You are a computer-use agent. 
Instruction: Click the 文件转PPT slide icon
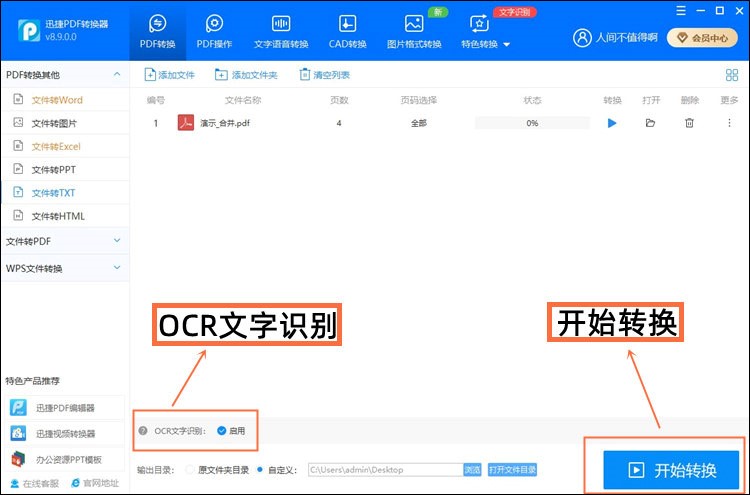pos(18,169)
